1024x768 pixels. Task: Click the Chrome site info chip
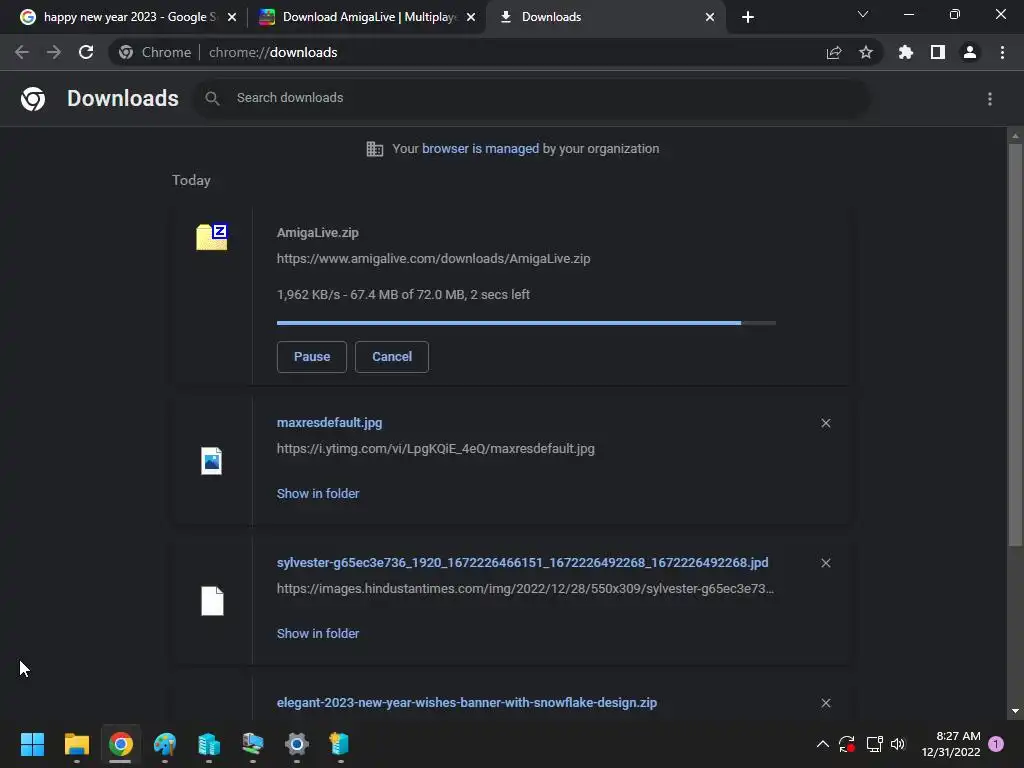click(155, 52)
